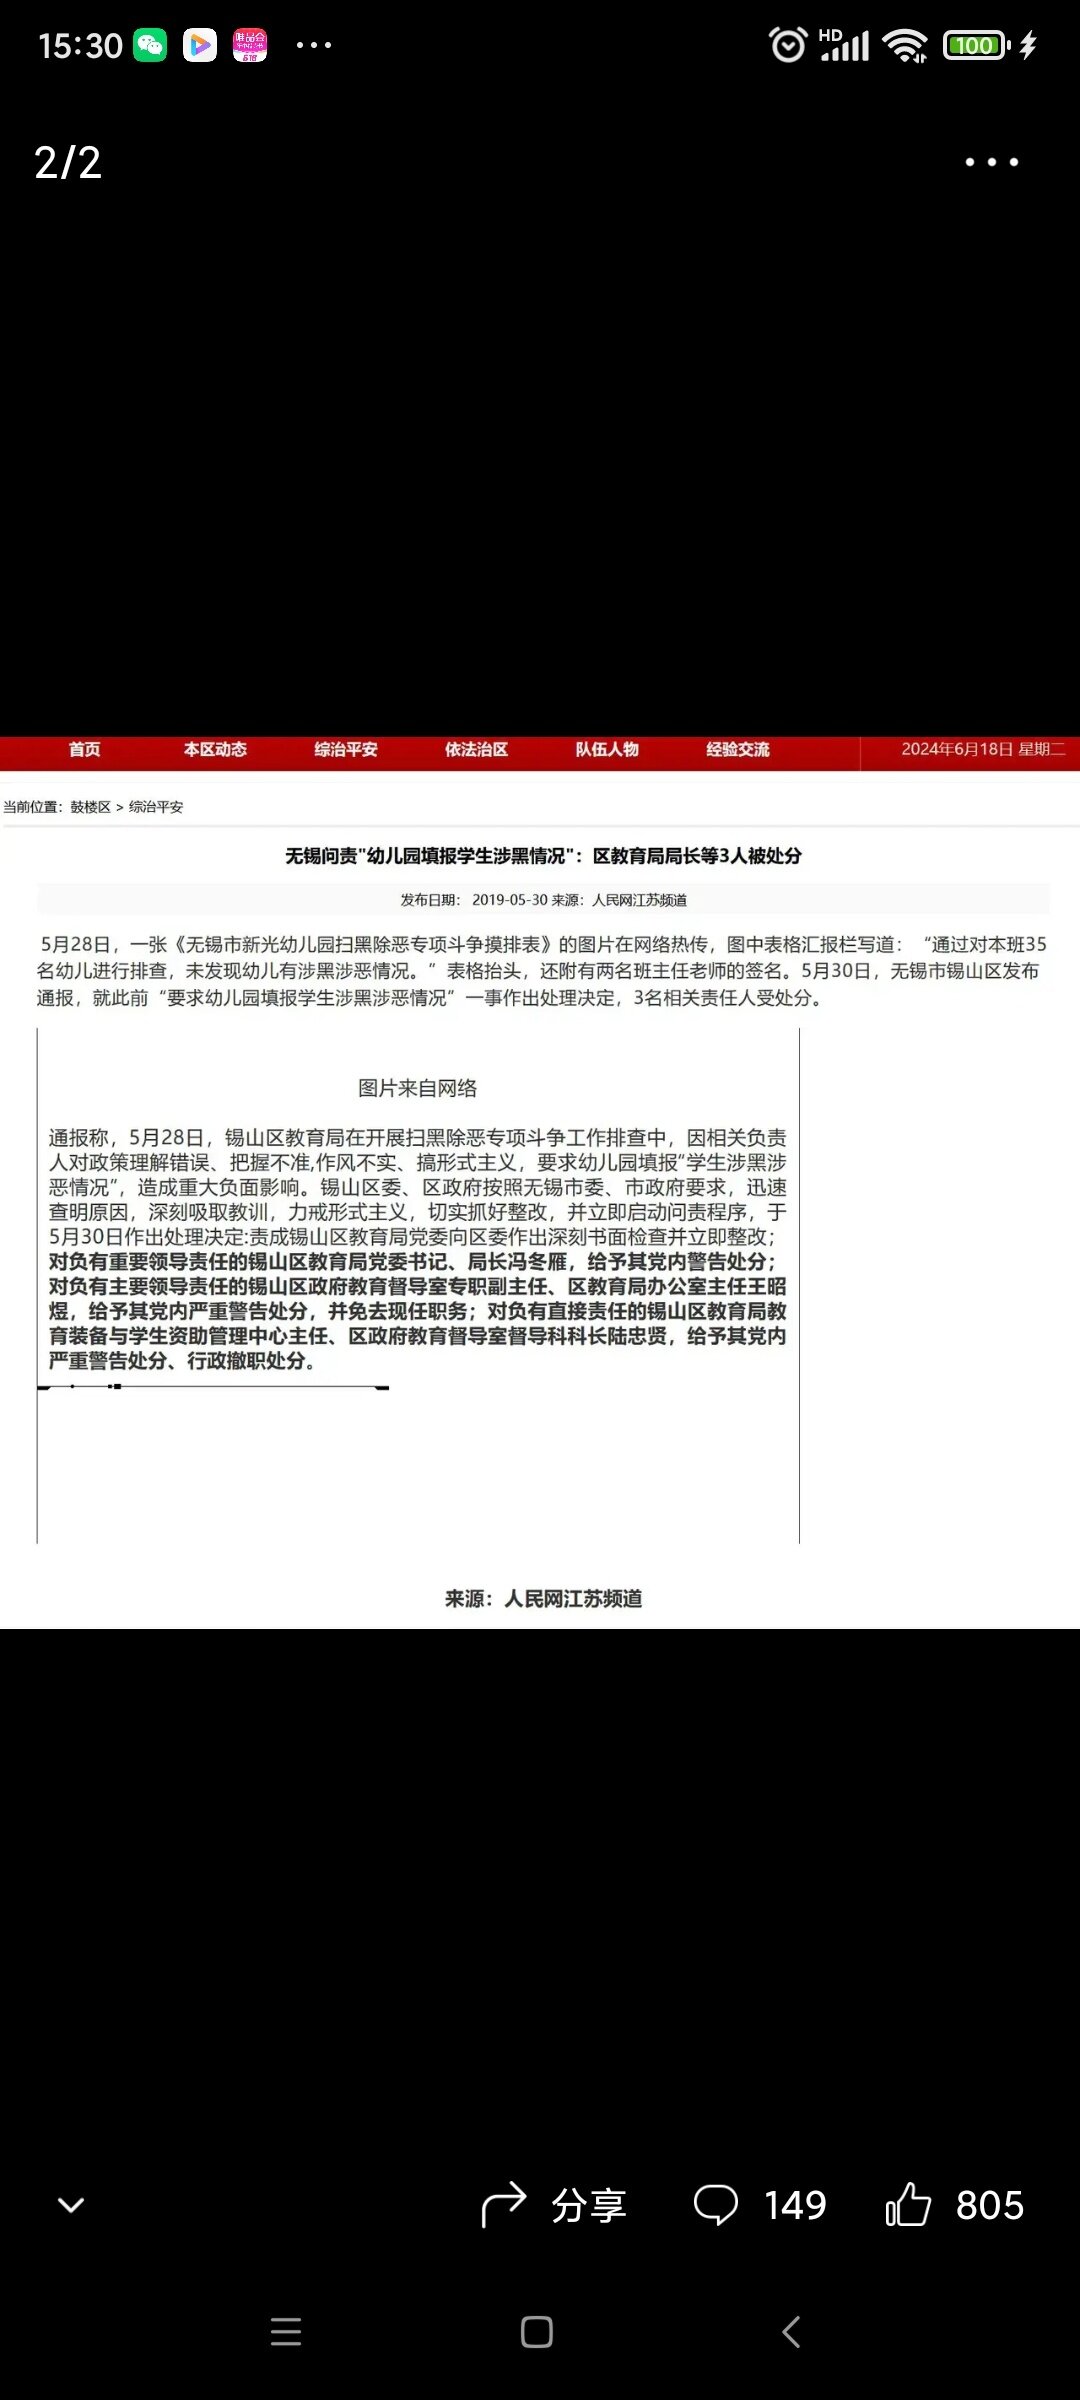1080x2400 pixels.
Task: Tap the thumbs-up like icon
Action: (x=908, y=2204)
